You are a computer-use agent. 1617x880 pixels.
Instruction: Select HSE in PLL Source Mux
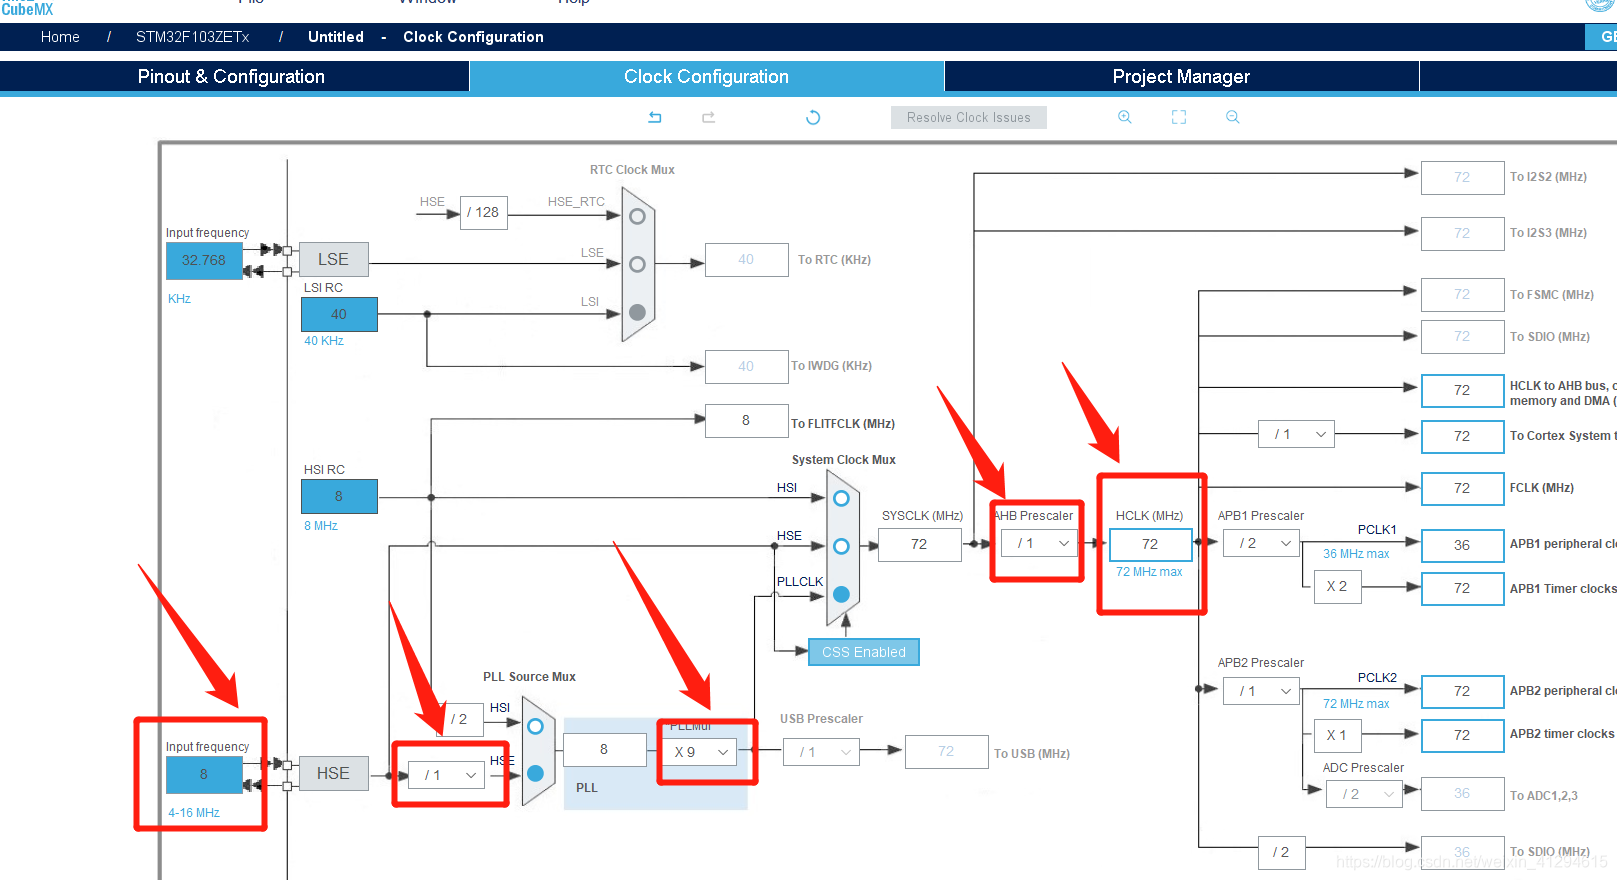click(535, 773)
